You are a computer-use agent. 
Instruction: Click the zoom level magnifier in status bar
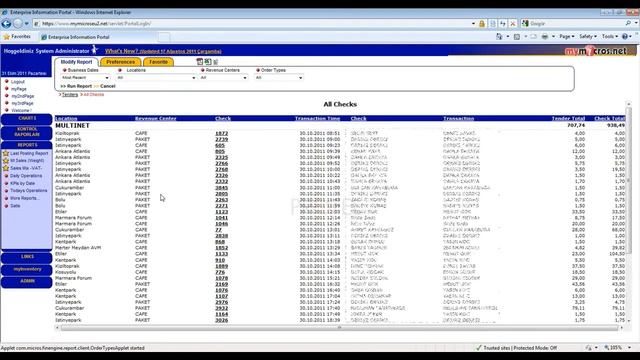click(x=607, y=348)
